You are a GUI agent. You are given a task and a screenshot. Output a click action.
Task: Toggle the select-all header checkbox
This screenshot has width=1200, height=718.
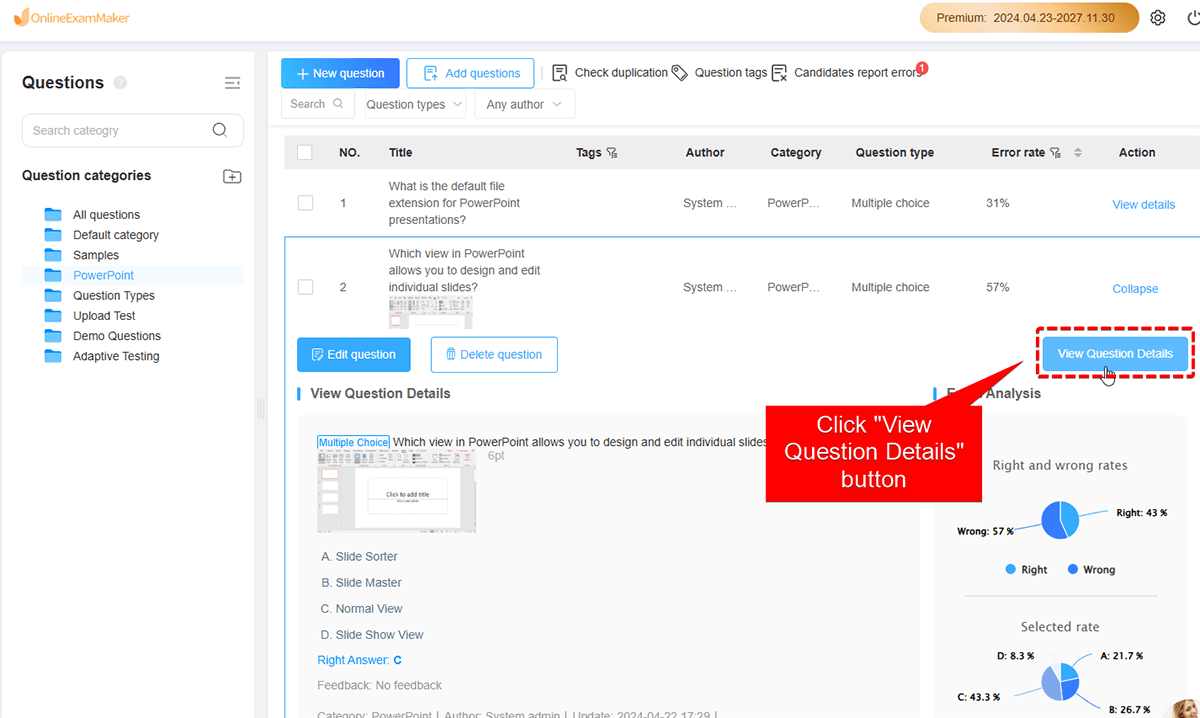305,153
